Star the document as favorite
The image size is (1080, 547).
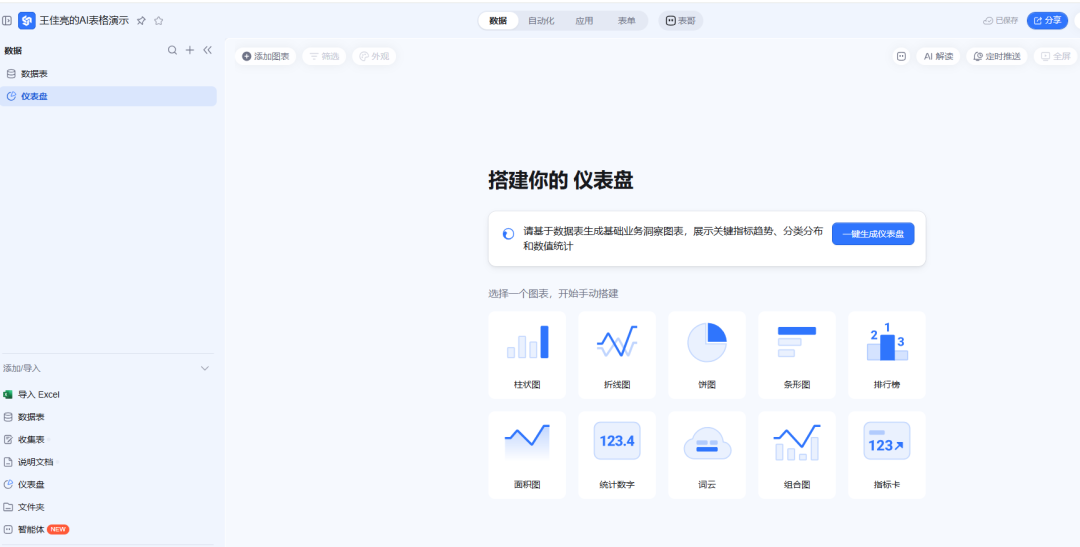tap(158, 21)
